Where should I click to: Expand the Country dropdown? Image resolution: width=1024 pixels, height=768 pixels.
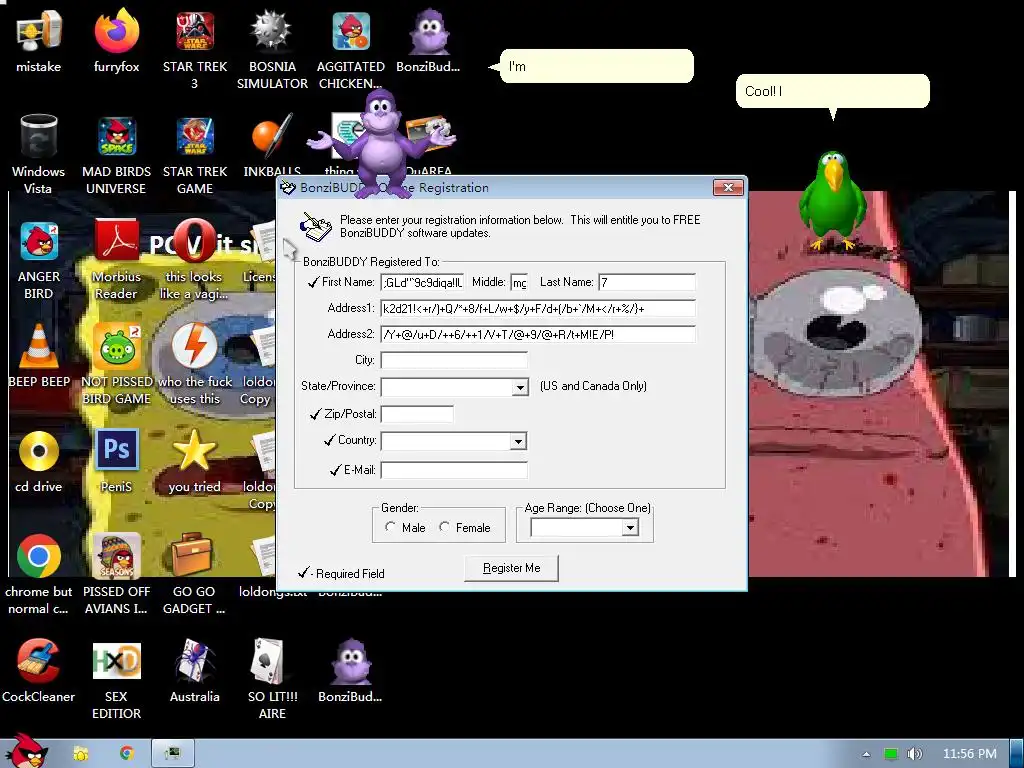point(518,441)
